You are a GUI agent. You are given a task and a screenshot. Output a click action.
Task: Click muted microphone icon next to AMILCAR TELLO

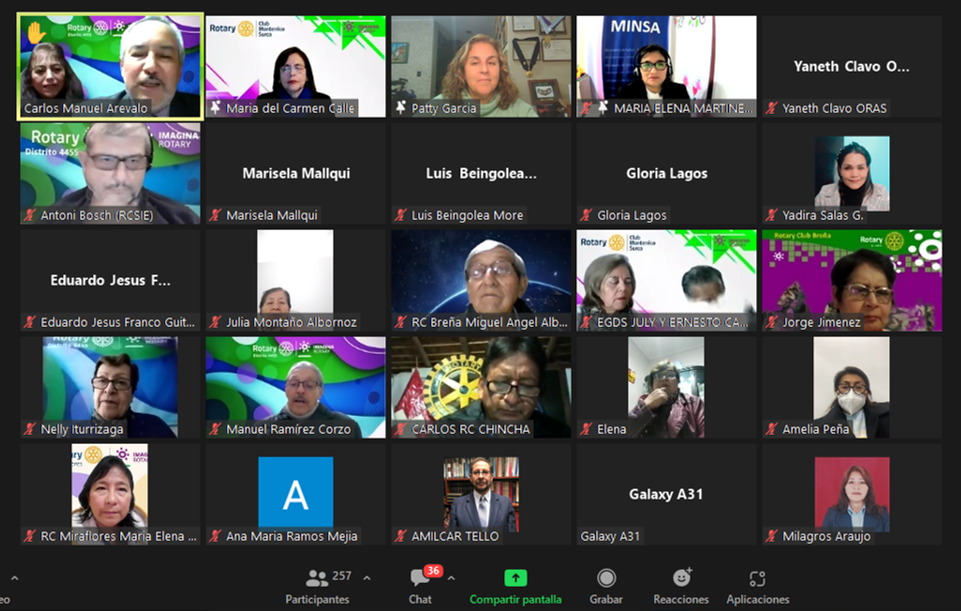coord(400,536)
